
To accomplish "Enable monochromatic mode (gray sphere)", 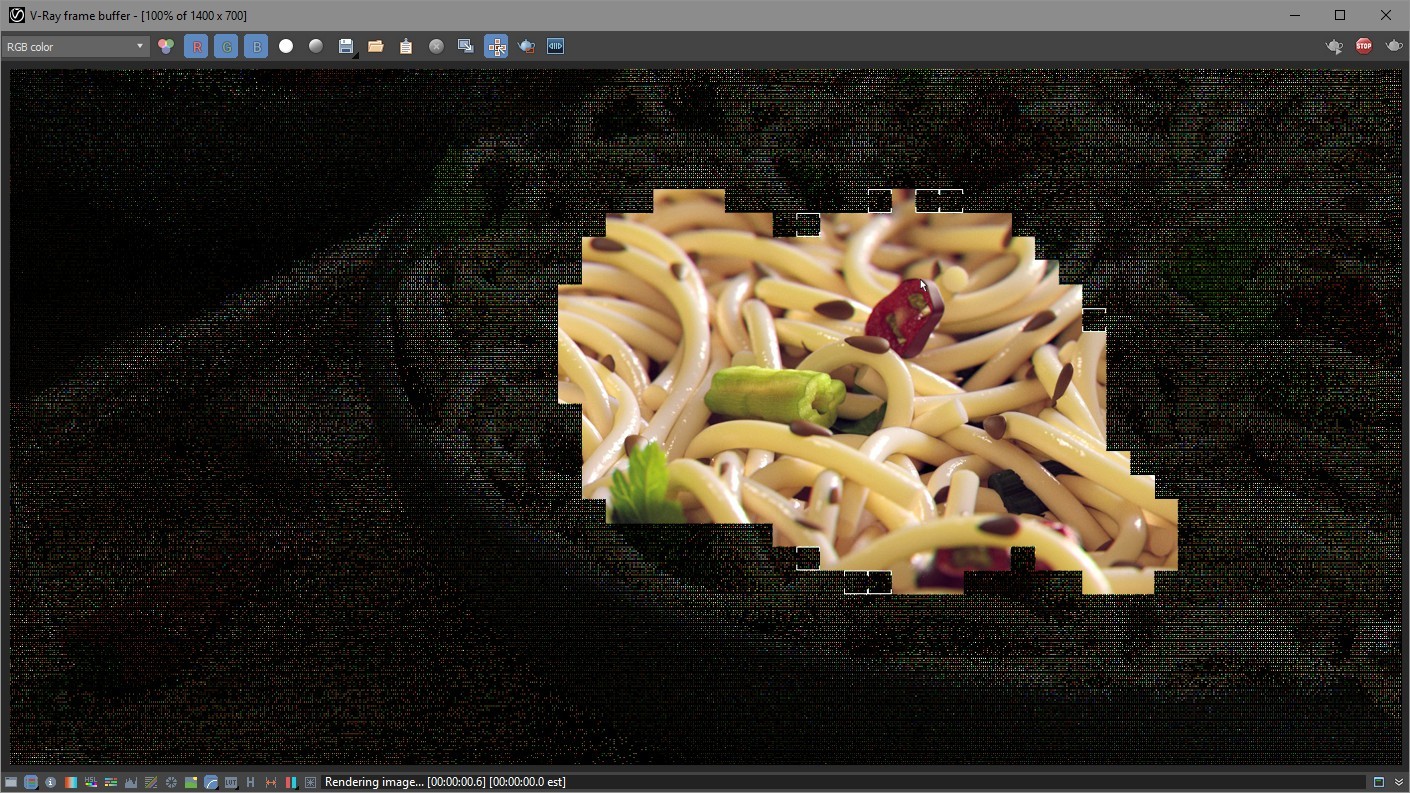I will coord(316,47).
